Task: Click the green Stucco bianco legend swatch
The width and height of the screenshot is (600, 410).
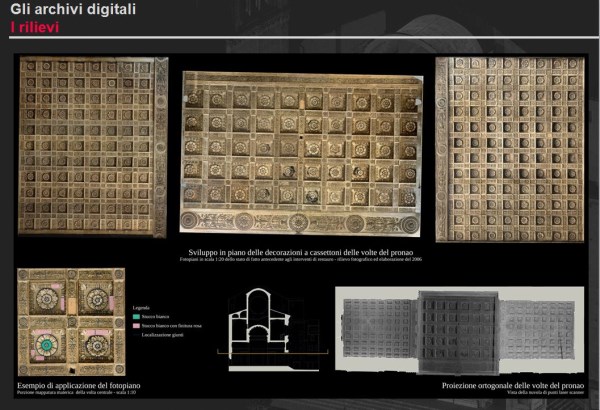Action: point(136,315)
